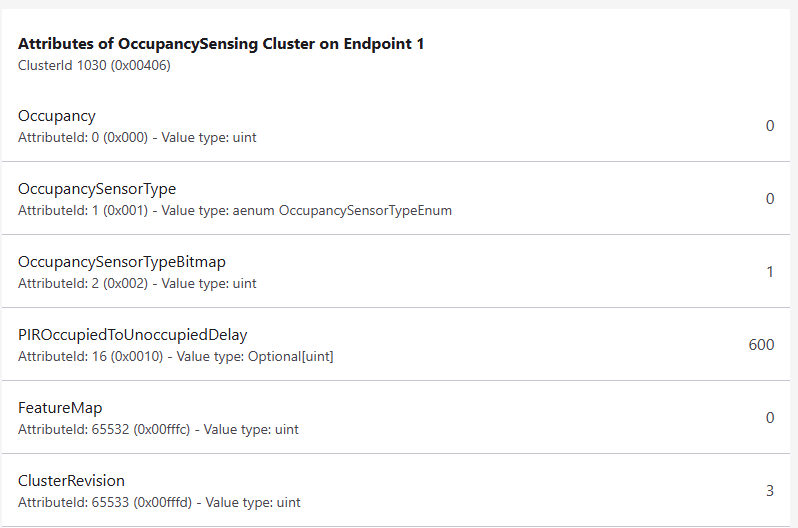Click the AttributeId 65533 (0x00fffd) description

pos(159,502)
